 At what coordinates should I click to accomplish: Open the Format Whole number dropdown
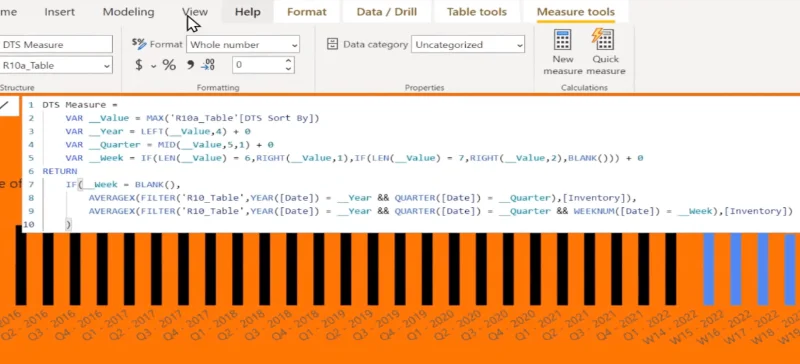(x=243, y=44)
